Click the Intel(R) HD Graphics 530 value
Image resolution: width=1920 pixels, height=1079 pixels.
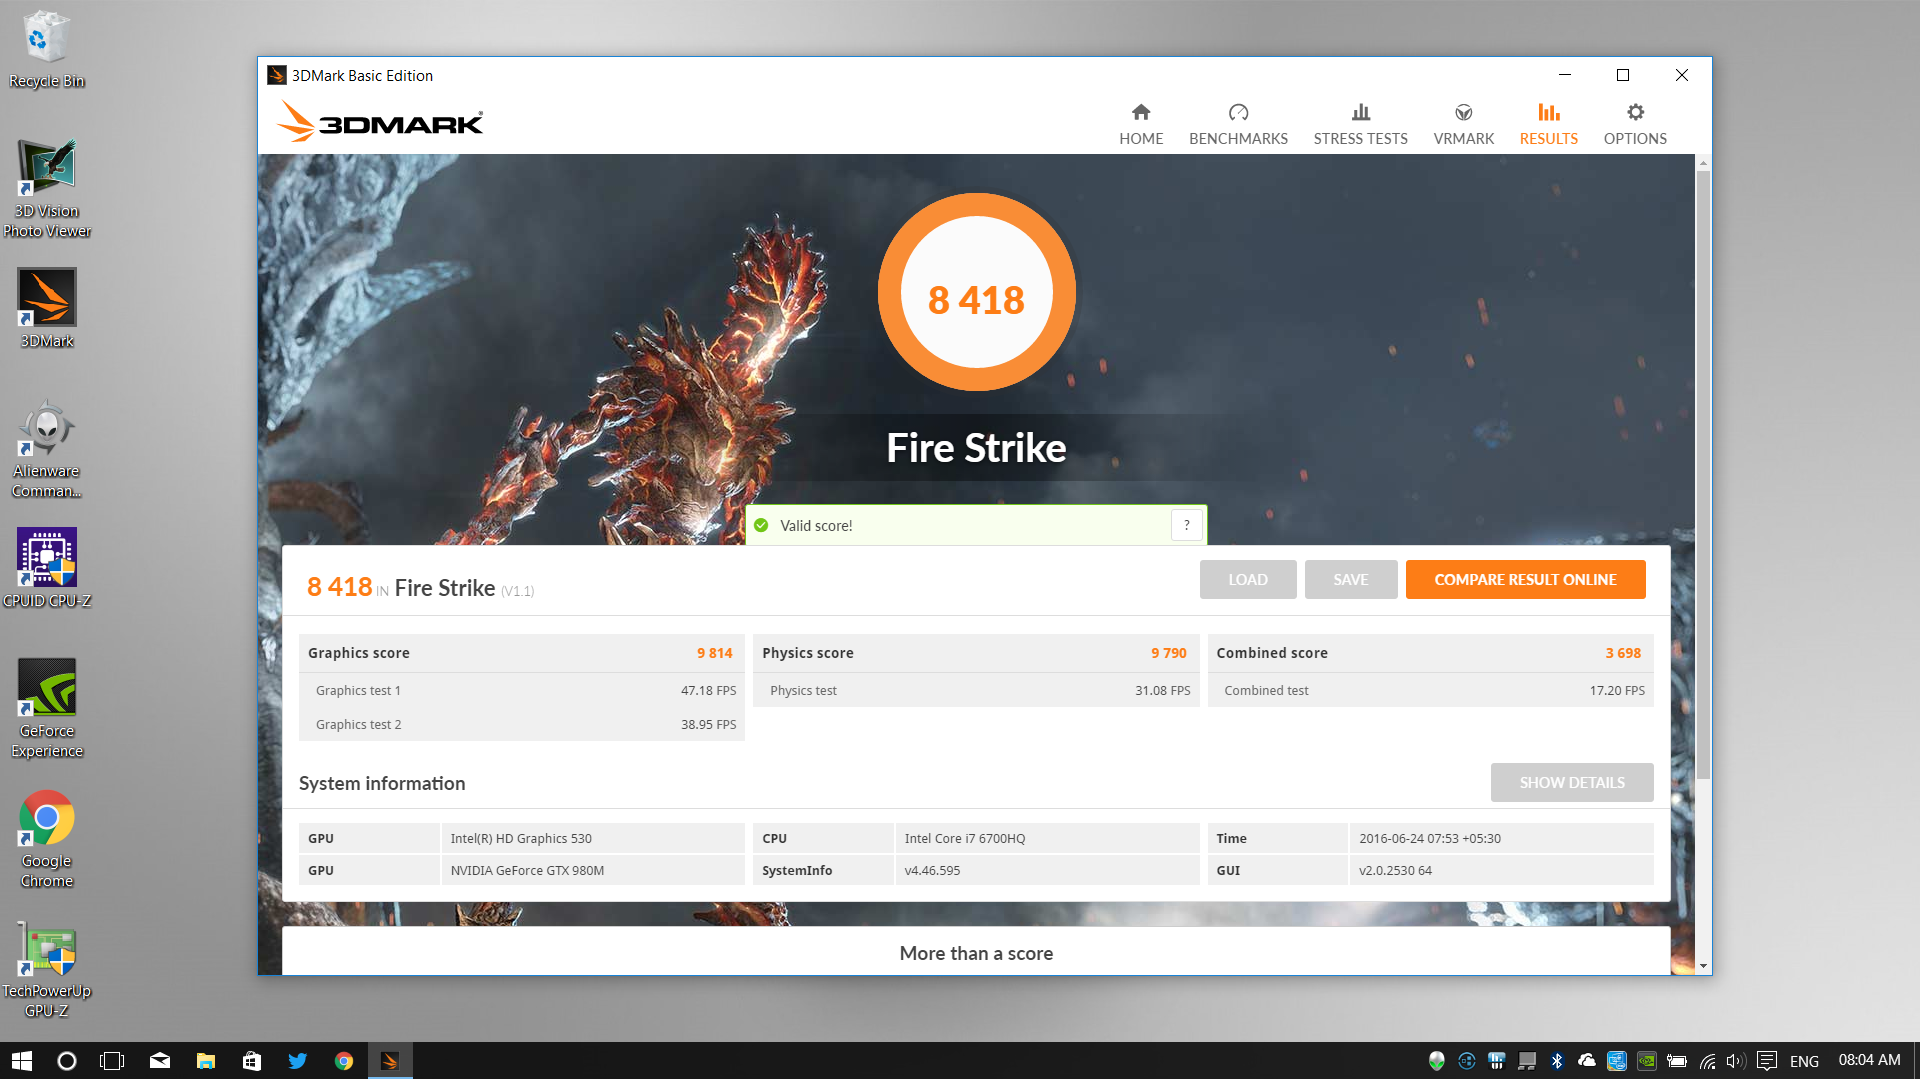tap(521, 838)
